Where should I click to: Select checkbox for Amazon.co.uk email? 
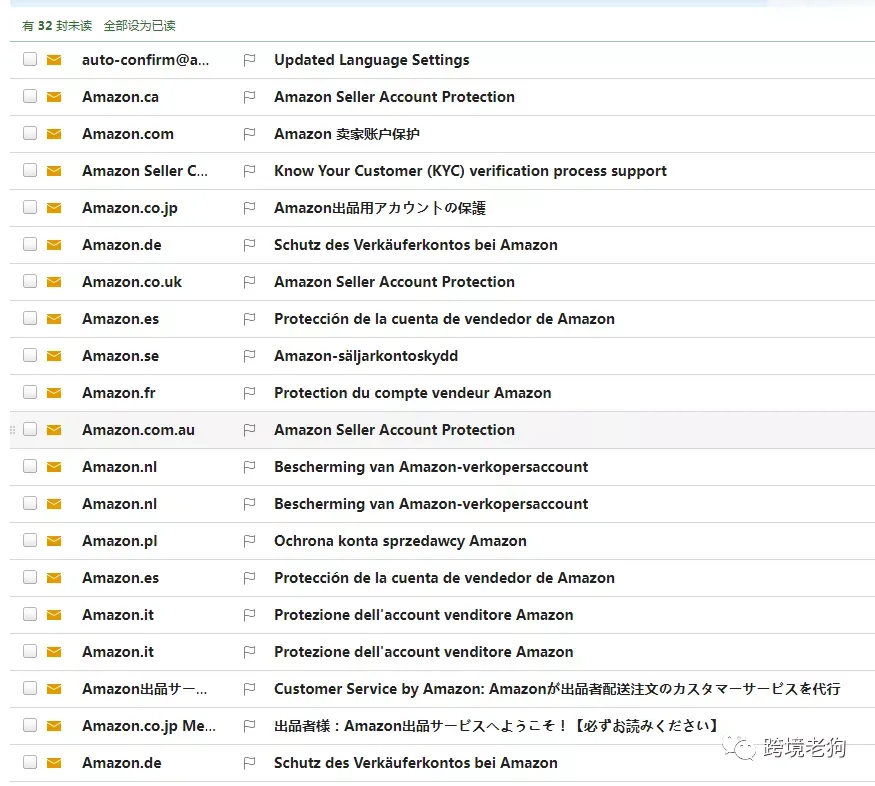30,281
